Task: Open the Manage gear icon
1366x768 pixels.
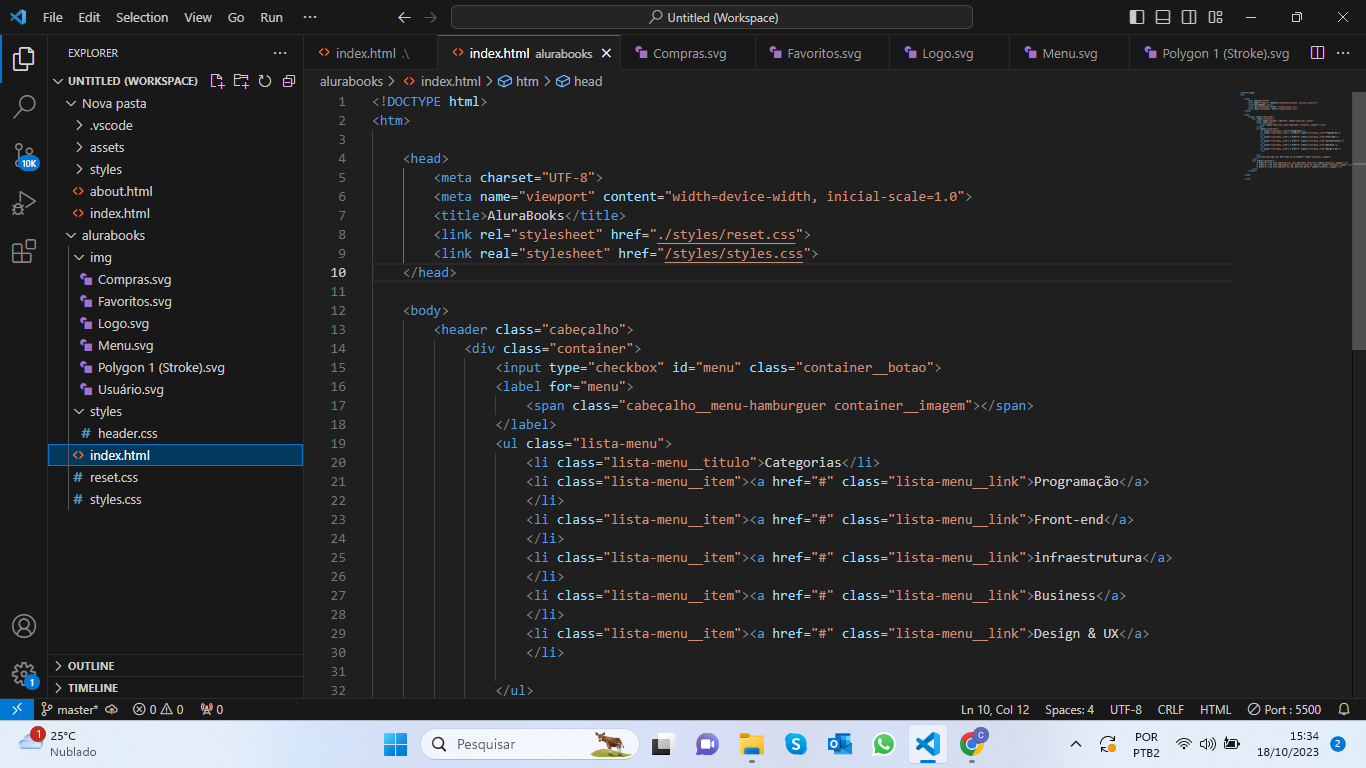Action: click(x=24, y=674)
